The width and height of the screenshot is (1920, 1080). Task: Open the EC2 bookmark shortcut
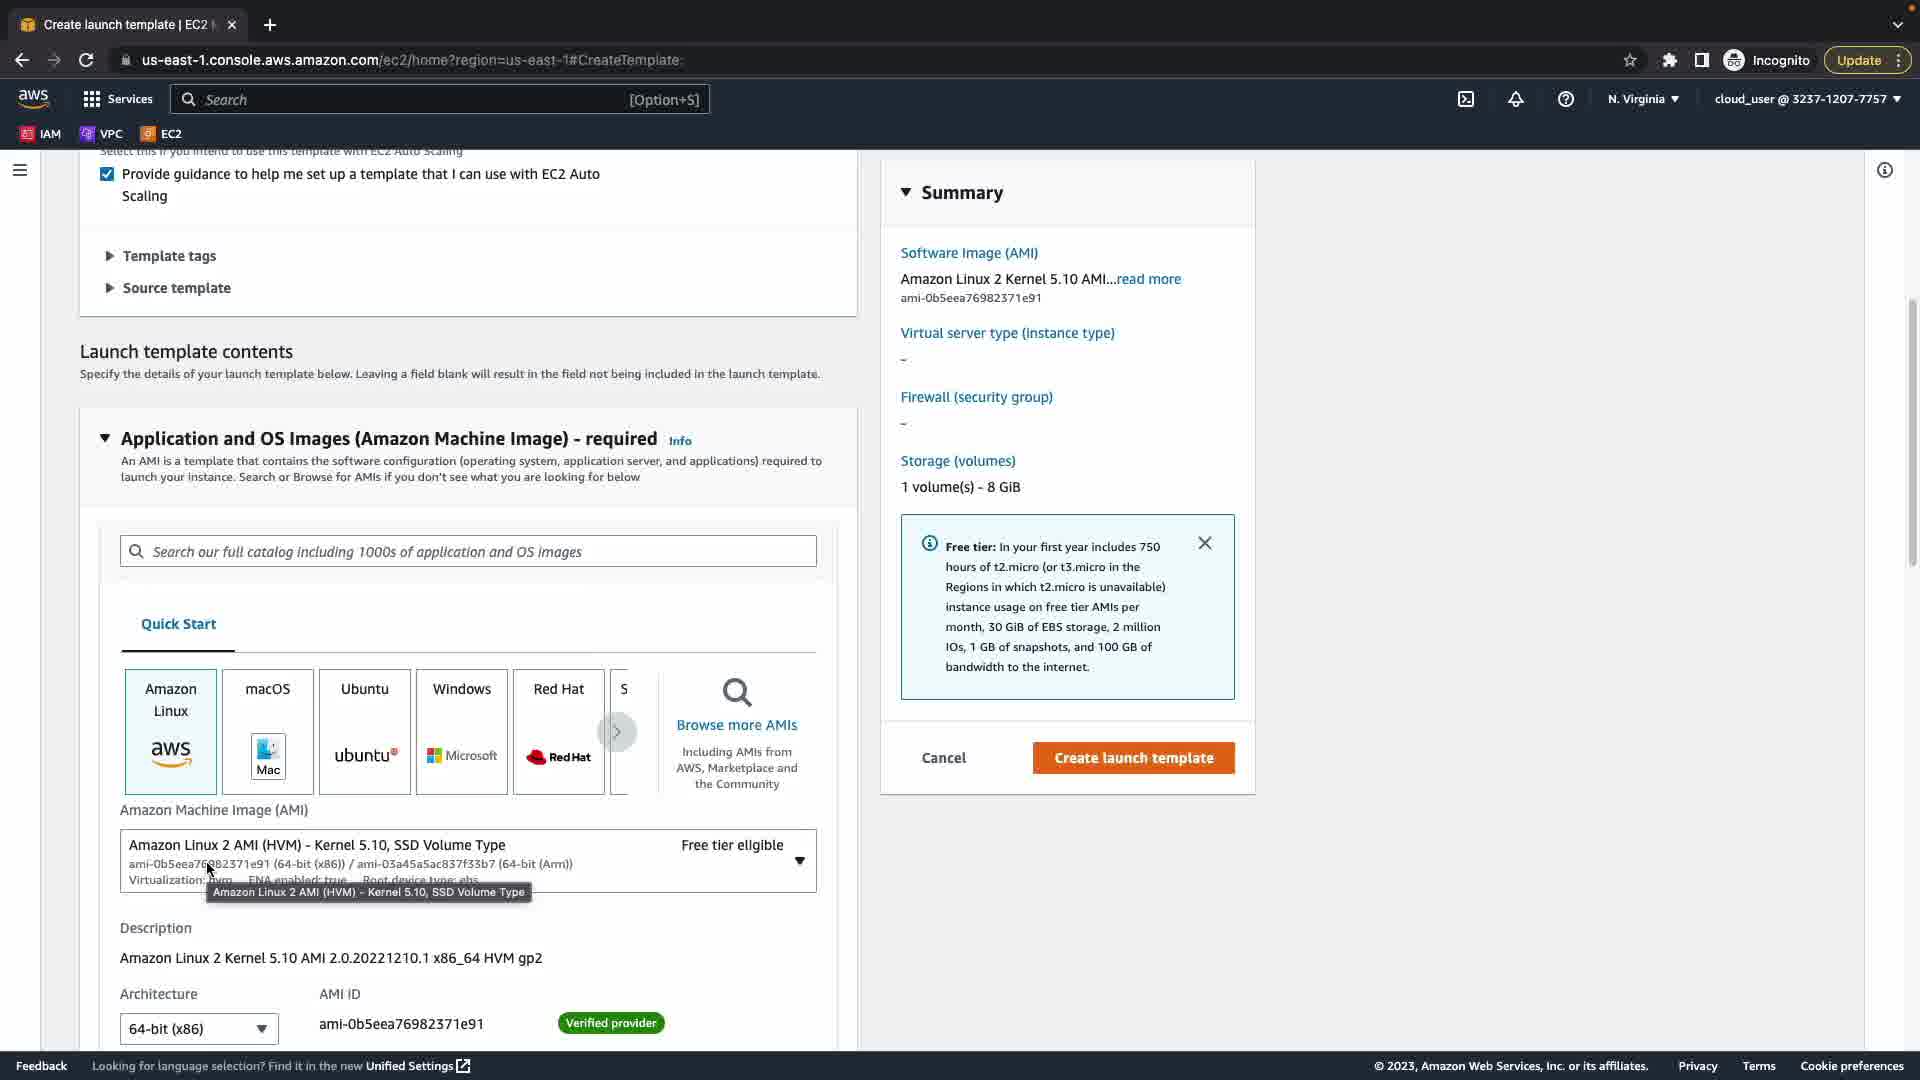[x=161, y=133]
